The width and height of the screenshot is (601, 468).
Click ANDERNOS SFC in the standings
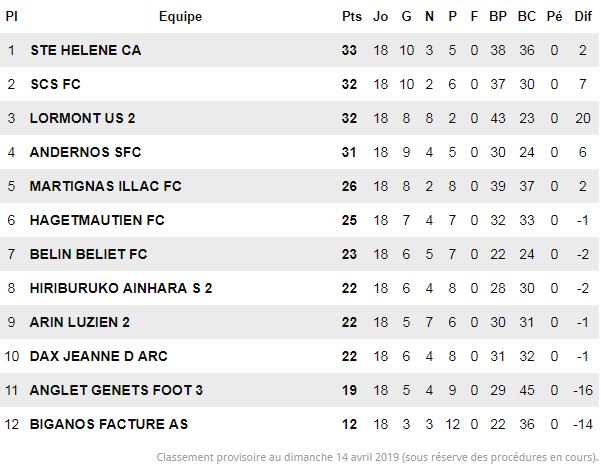pos(85,152)
